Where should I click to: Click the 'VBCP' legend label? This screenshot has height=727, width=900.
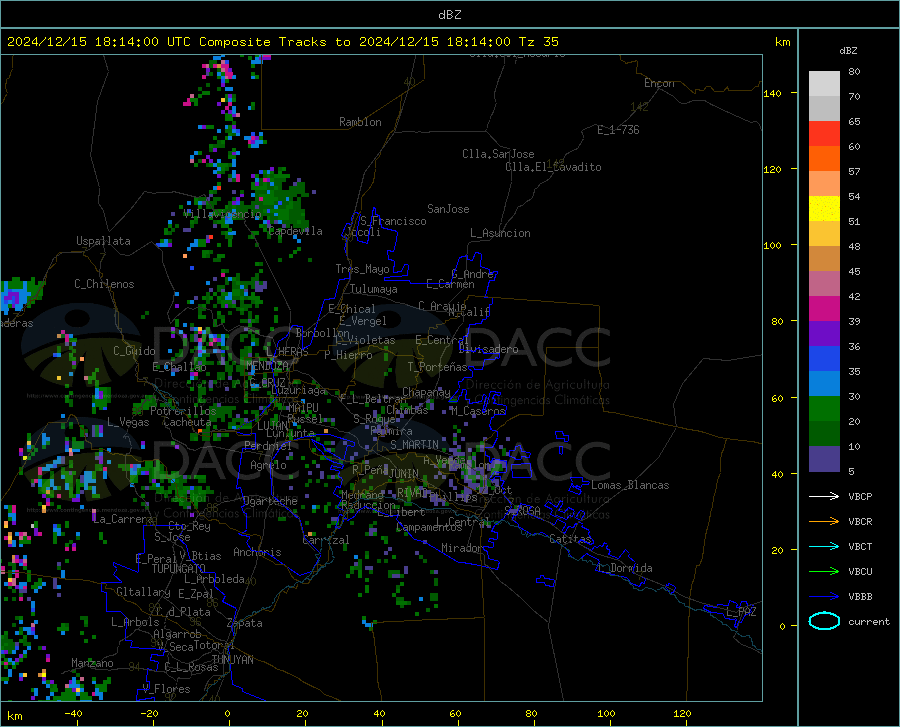pos(860,496)
